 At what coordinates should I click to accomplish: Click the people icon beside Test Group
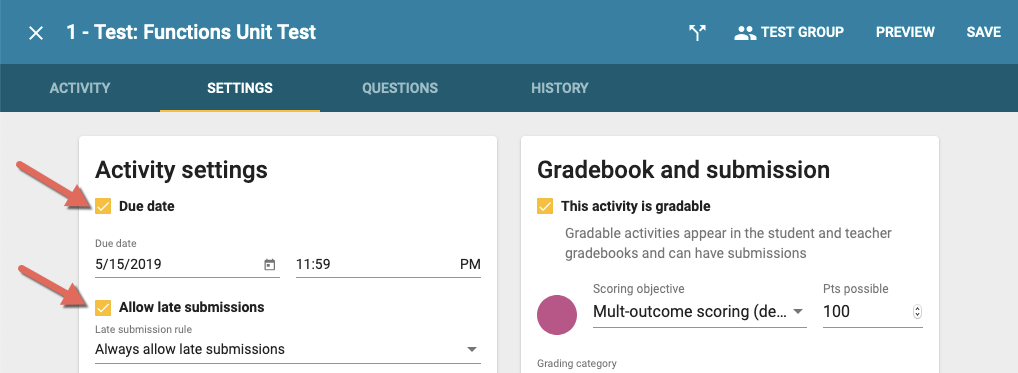[745, 33]
